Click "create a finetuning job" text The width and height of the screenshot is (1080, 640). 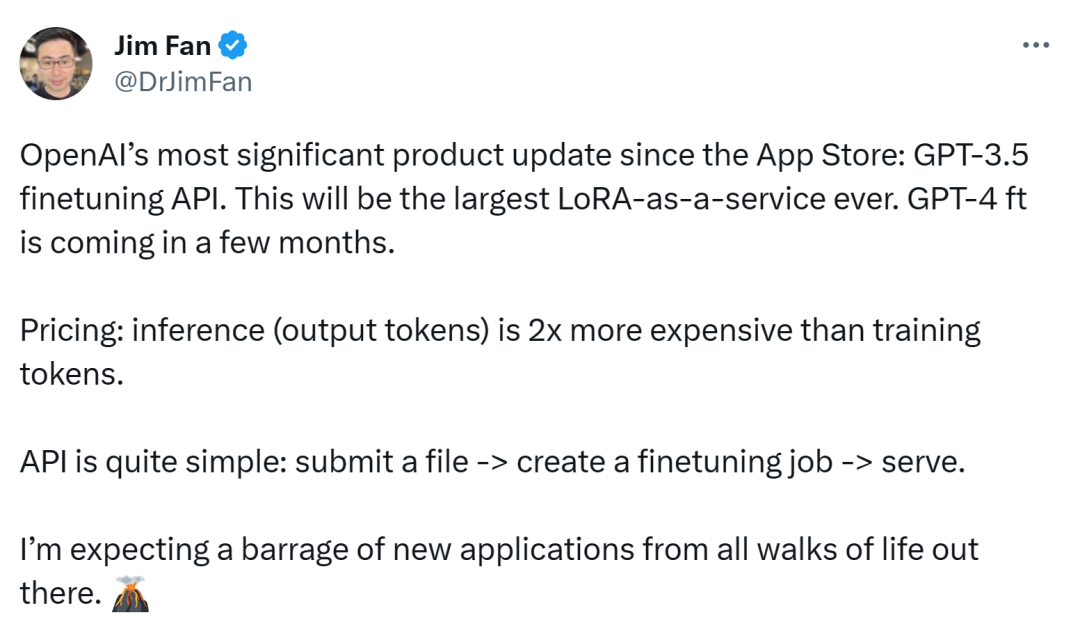click(x=675, y=463)
